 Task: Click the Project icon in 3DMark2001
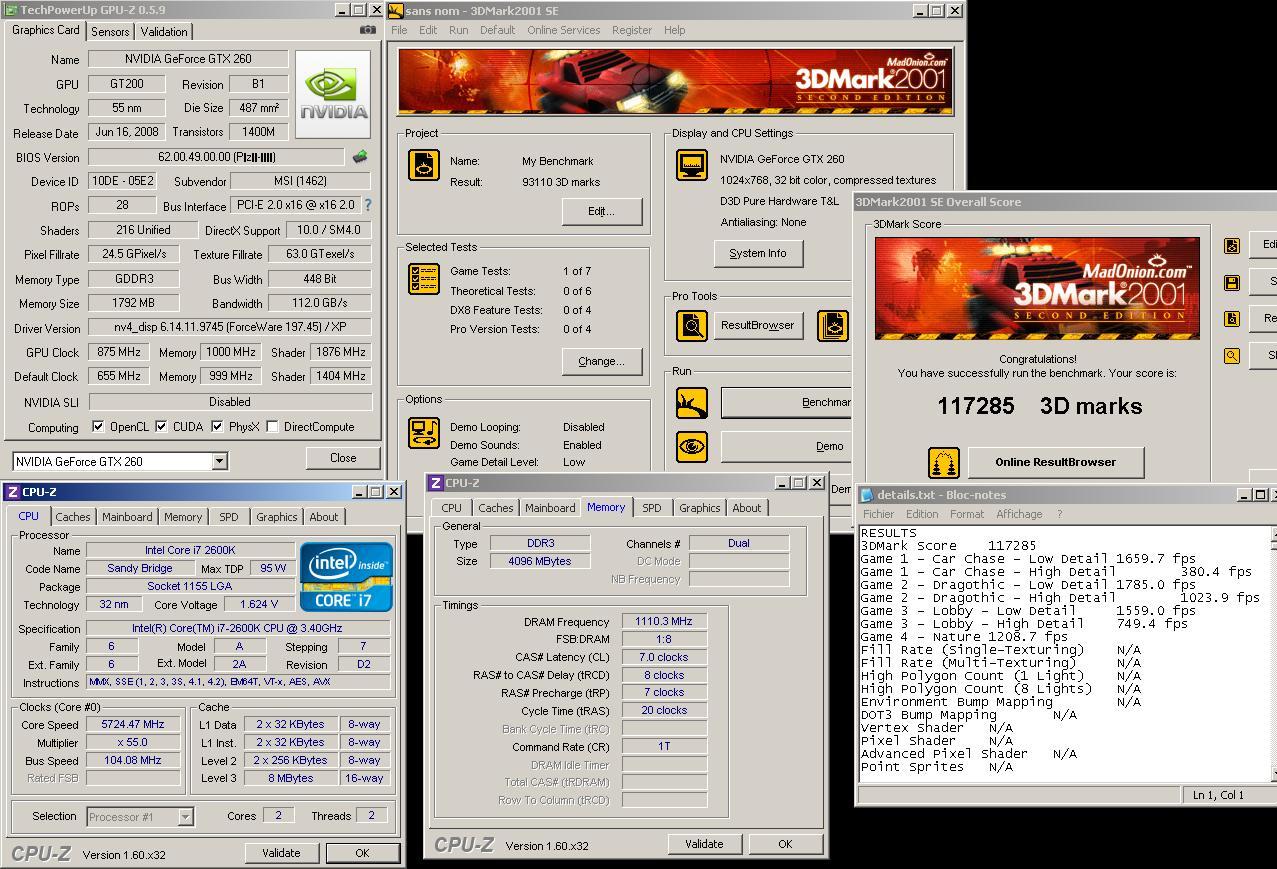tap(424, 165)
